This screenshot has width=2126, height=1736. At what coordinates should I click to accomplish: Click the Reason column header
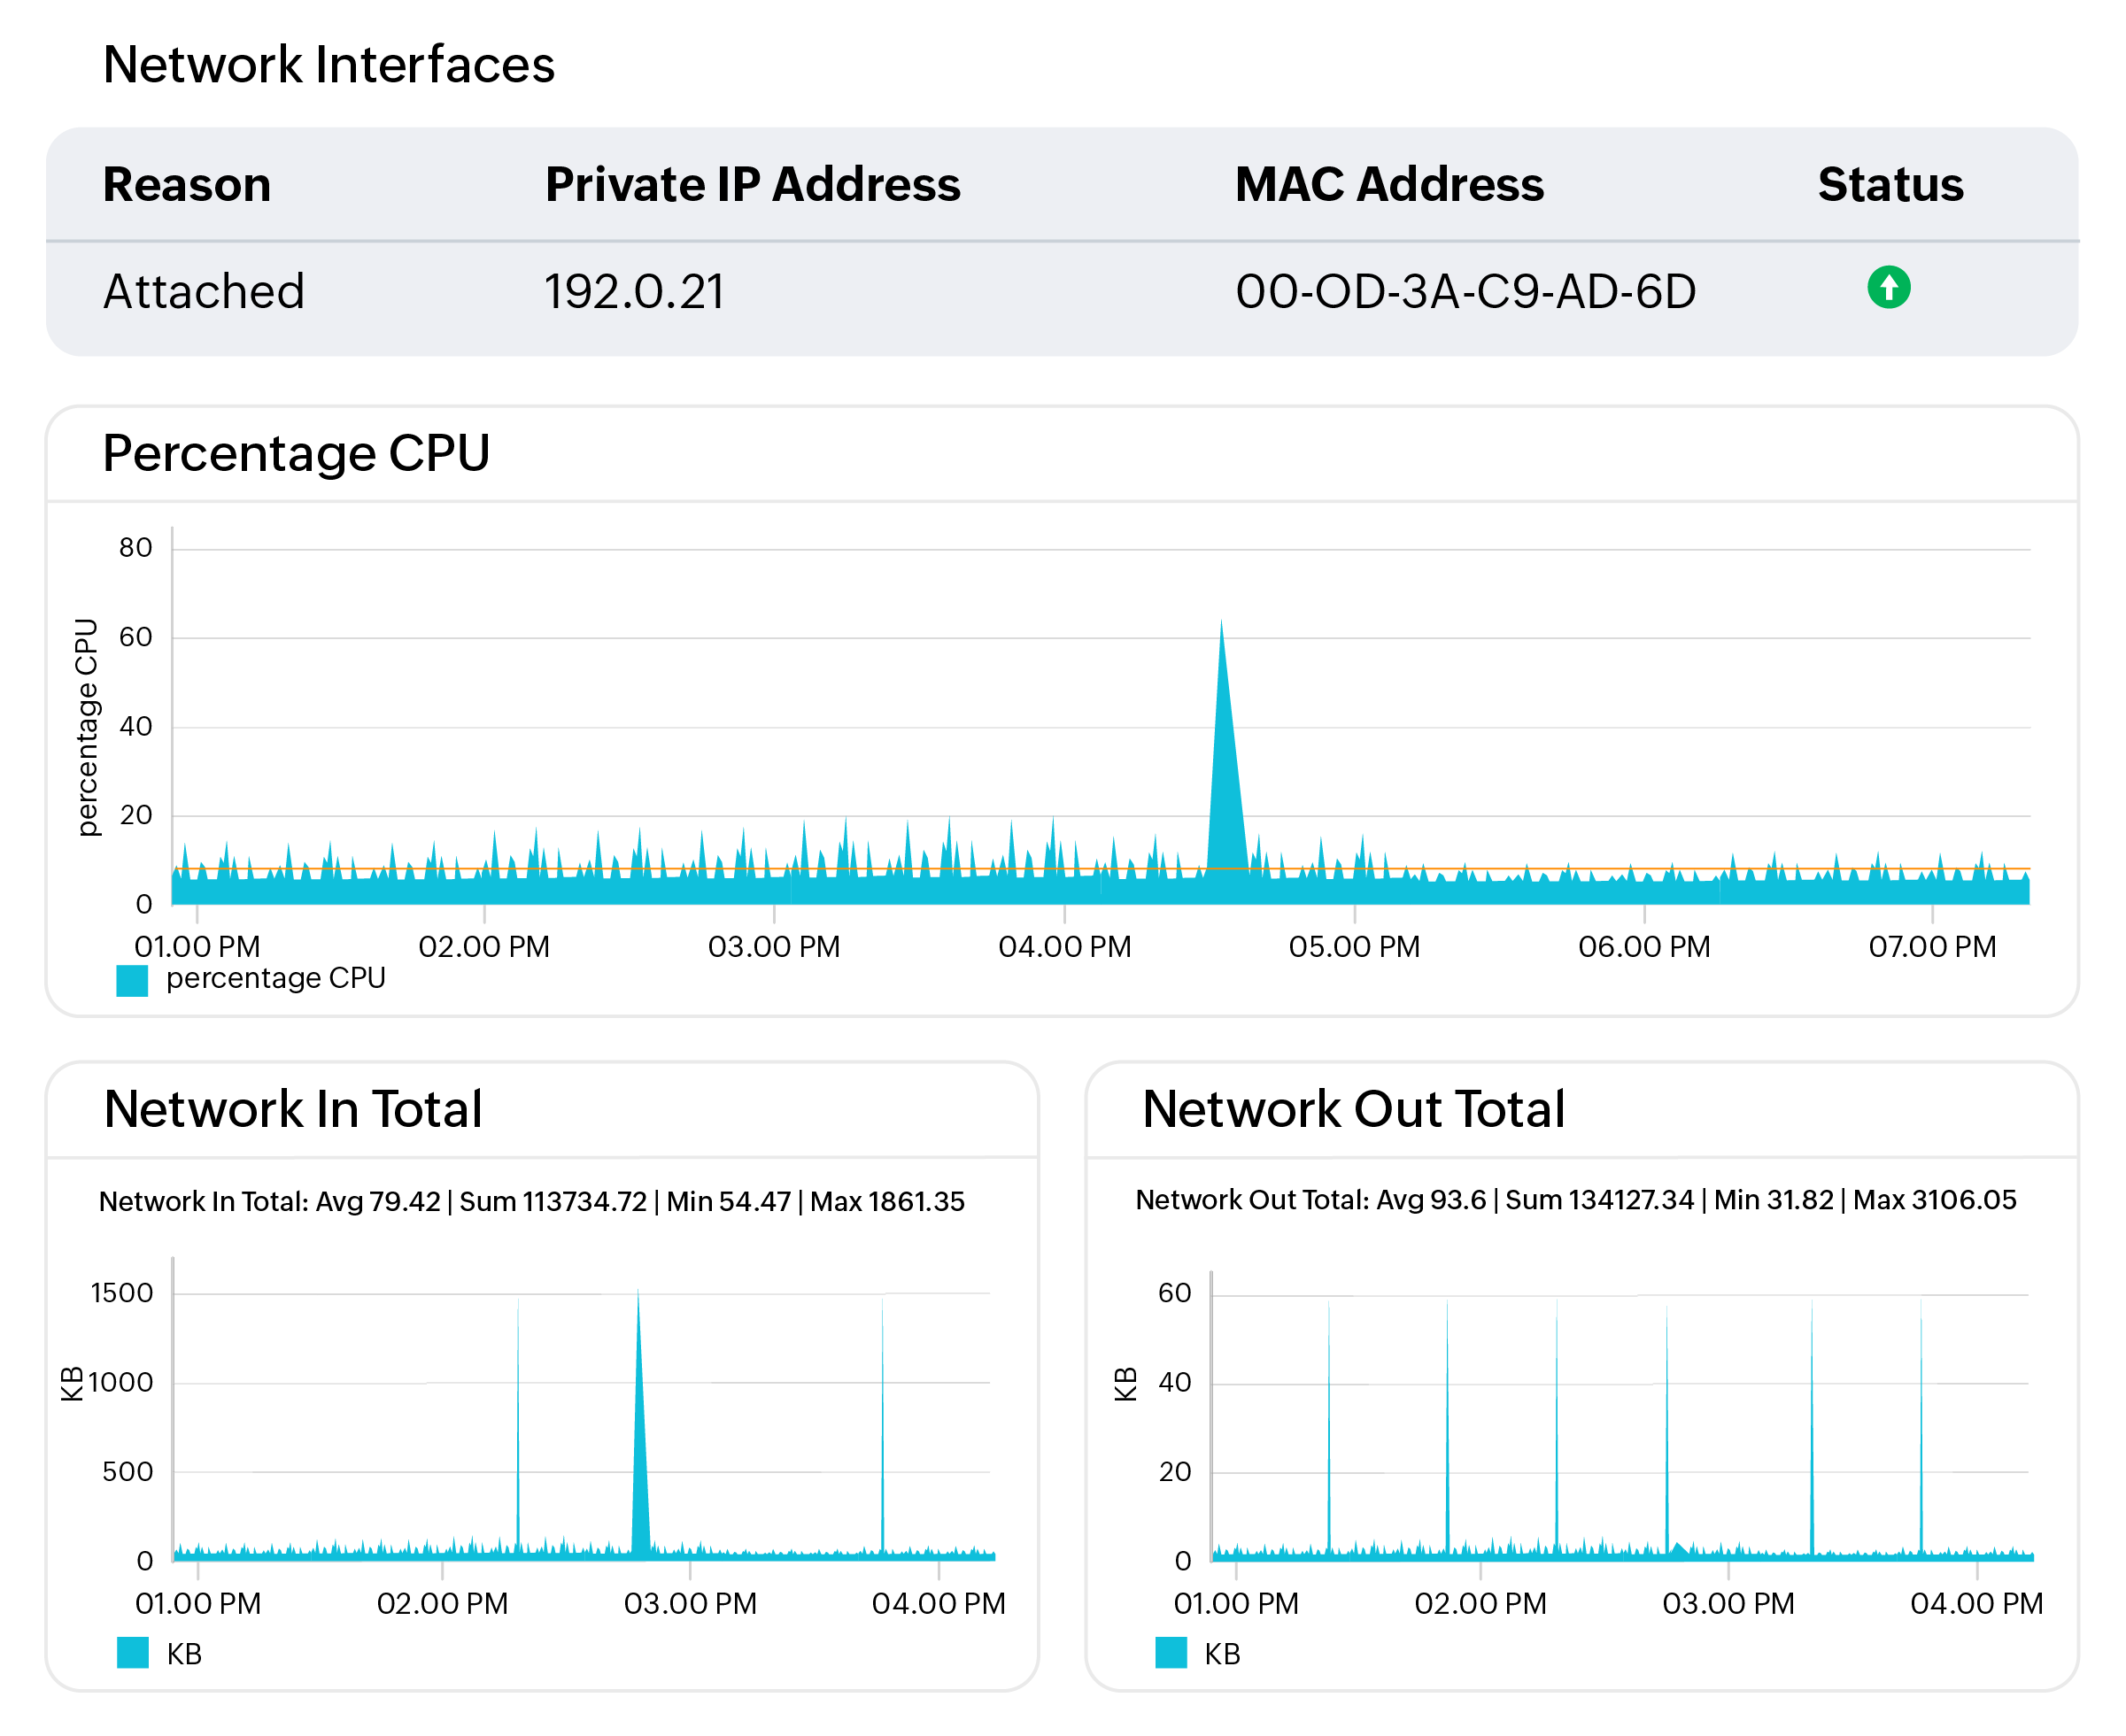(x=187, y=185)
